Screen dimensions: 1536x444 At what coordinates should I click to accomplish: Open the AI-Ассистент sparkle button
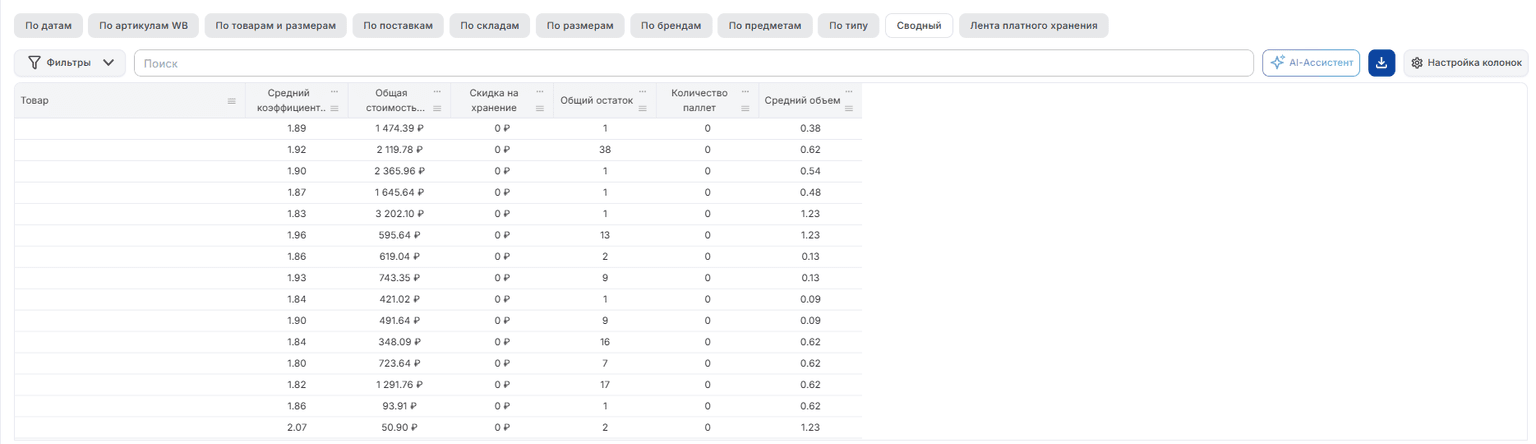pyautogui.click(x=1310, y=63)
